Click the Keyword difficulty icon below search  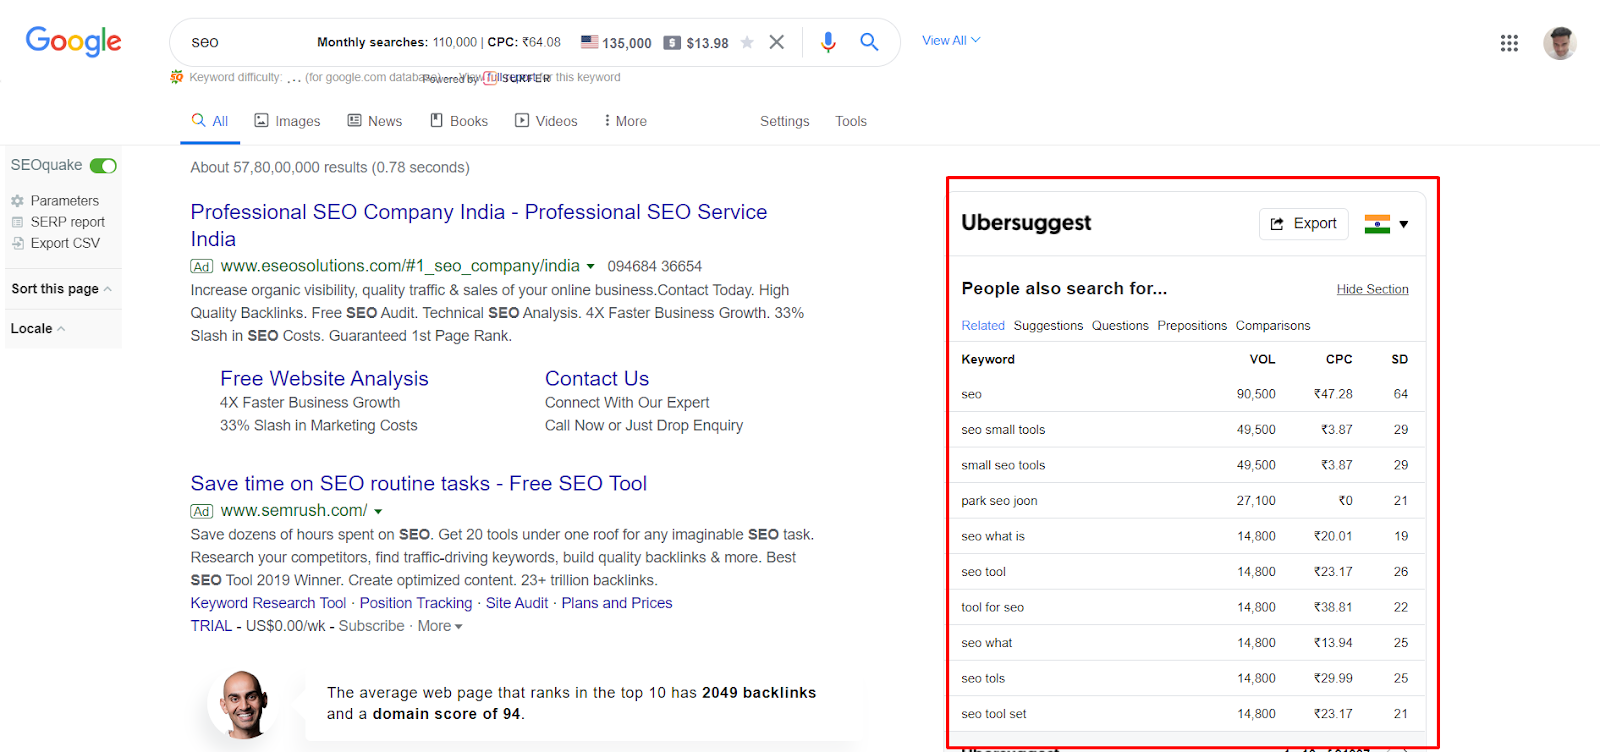click(x=177, y=77)
